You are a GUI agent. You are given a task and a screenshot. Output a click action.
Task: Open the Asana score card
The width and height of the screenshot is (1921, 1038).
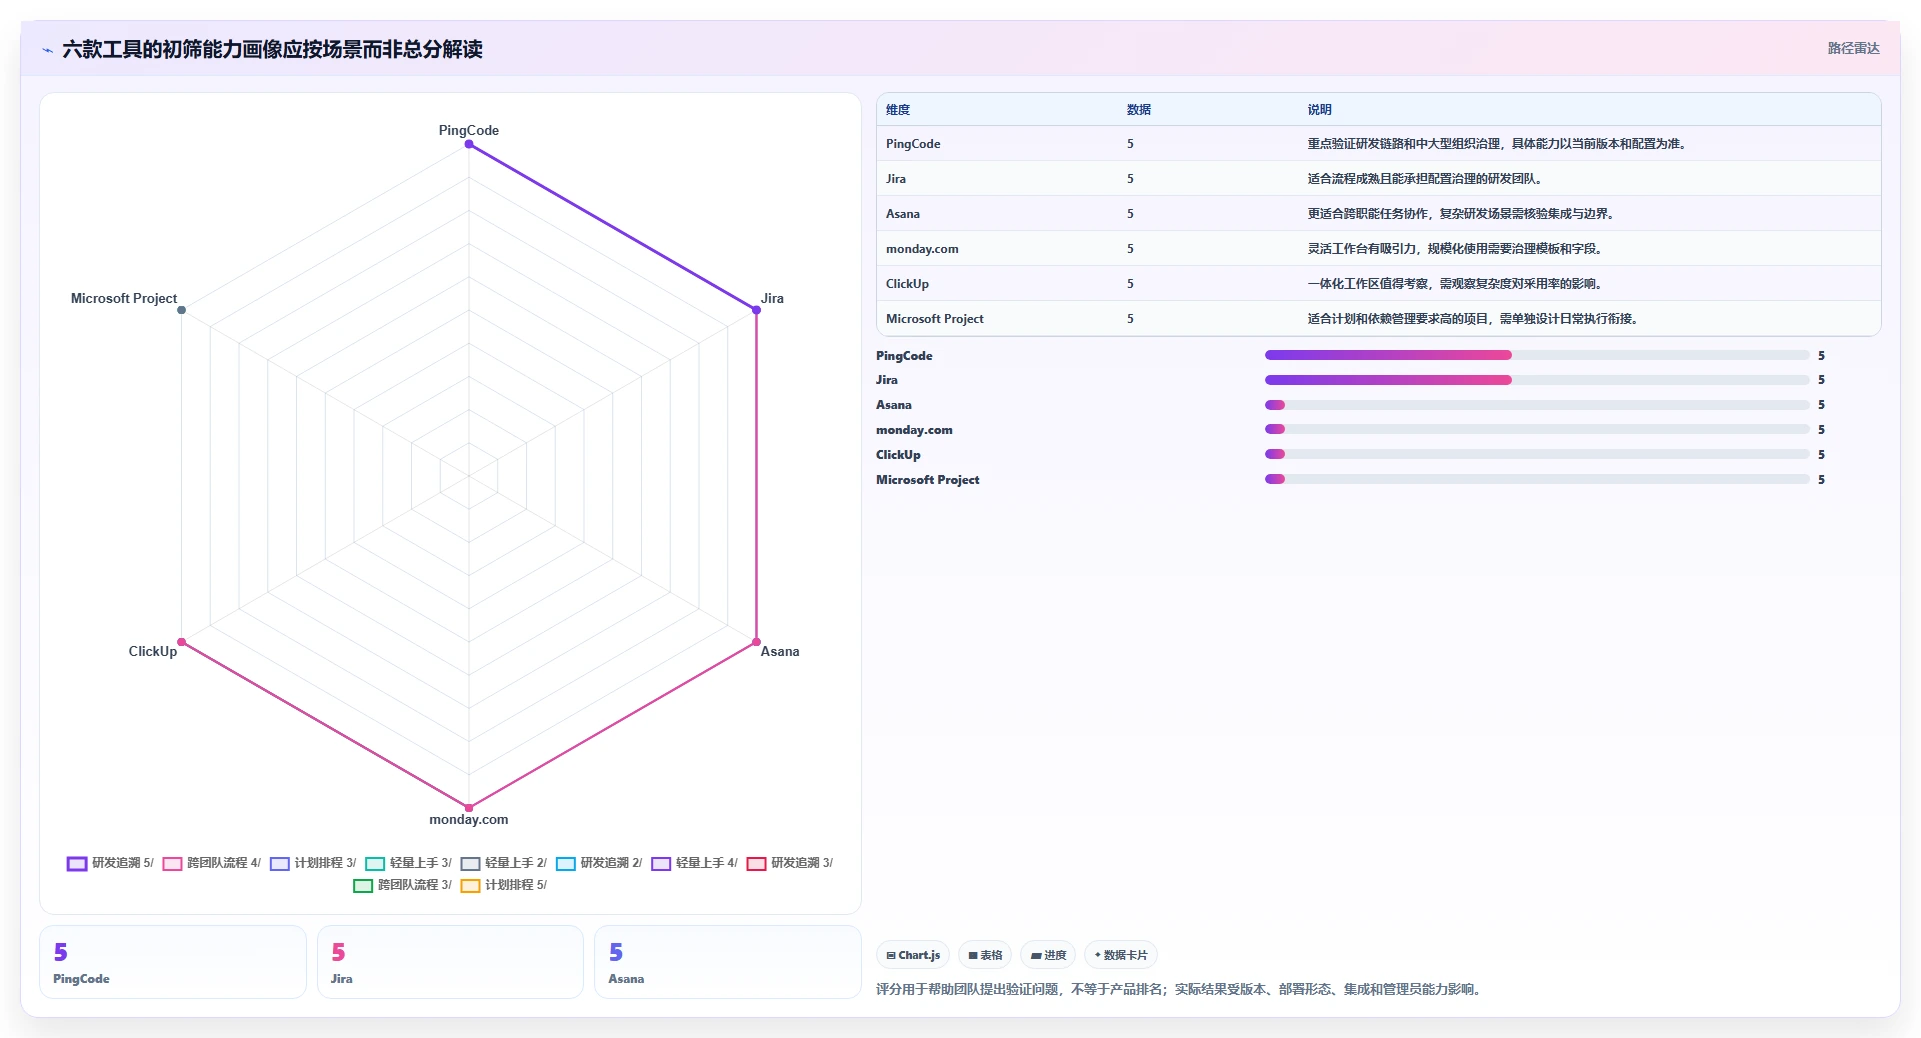728,962
